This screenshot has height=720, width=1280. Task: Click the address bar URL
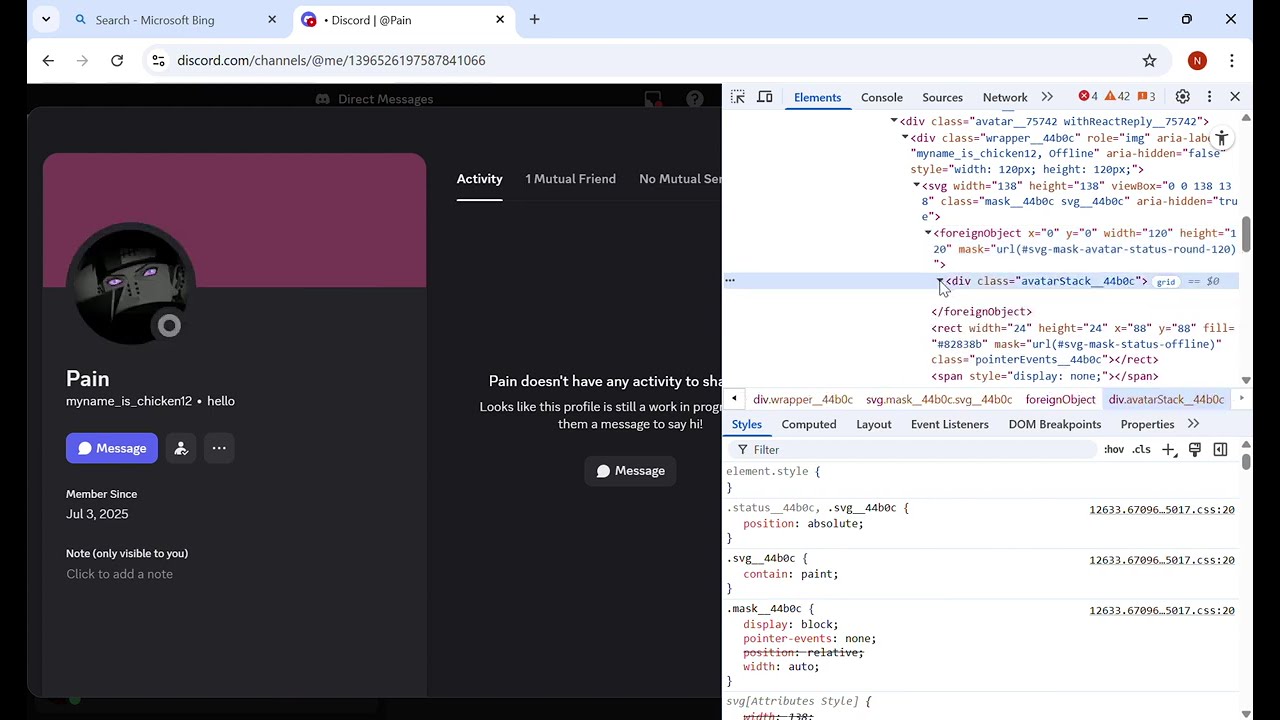[331, 61]
